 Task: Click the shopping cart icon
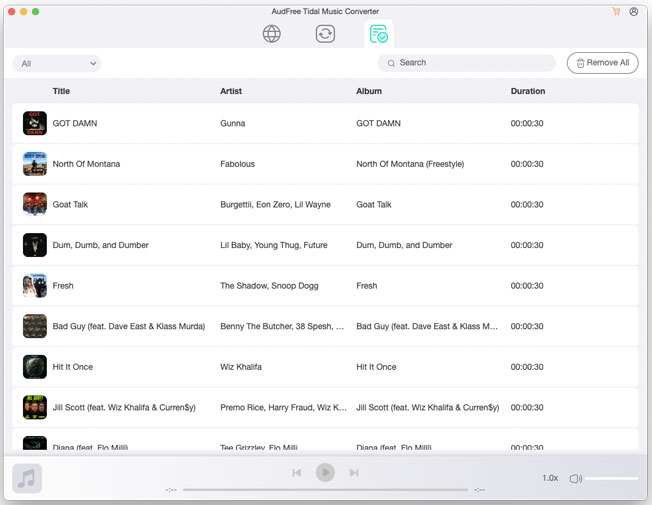616,11
